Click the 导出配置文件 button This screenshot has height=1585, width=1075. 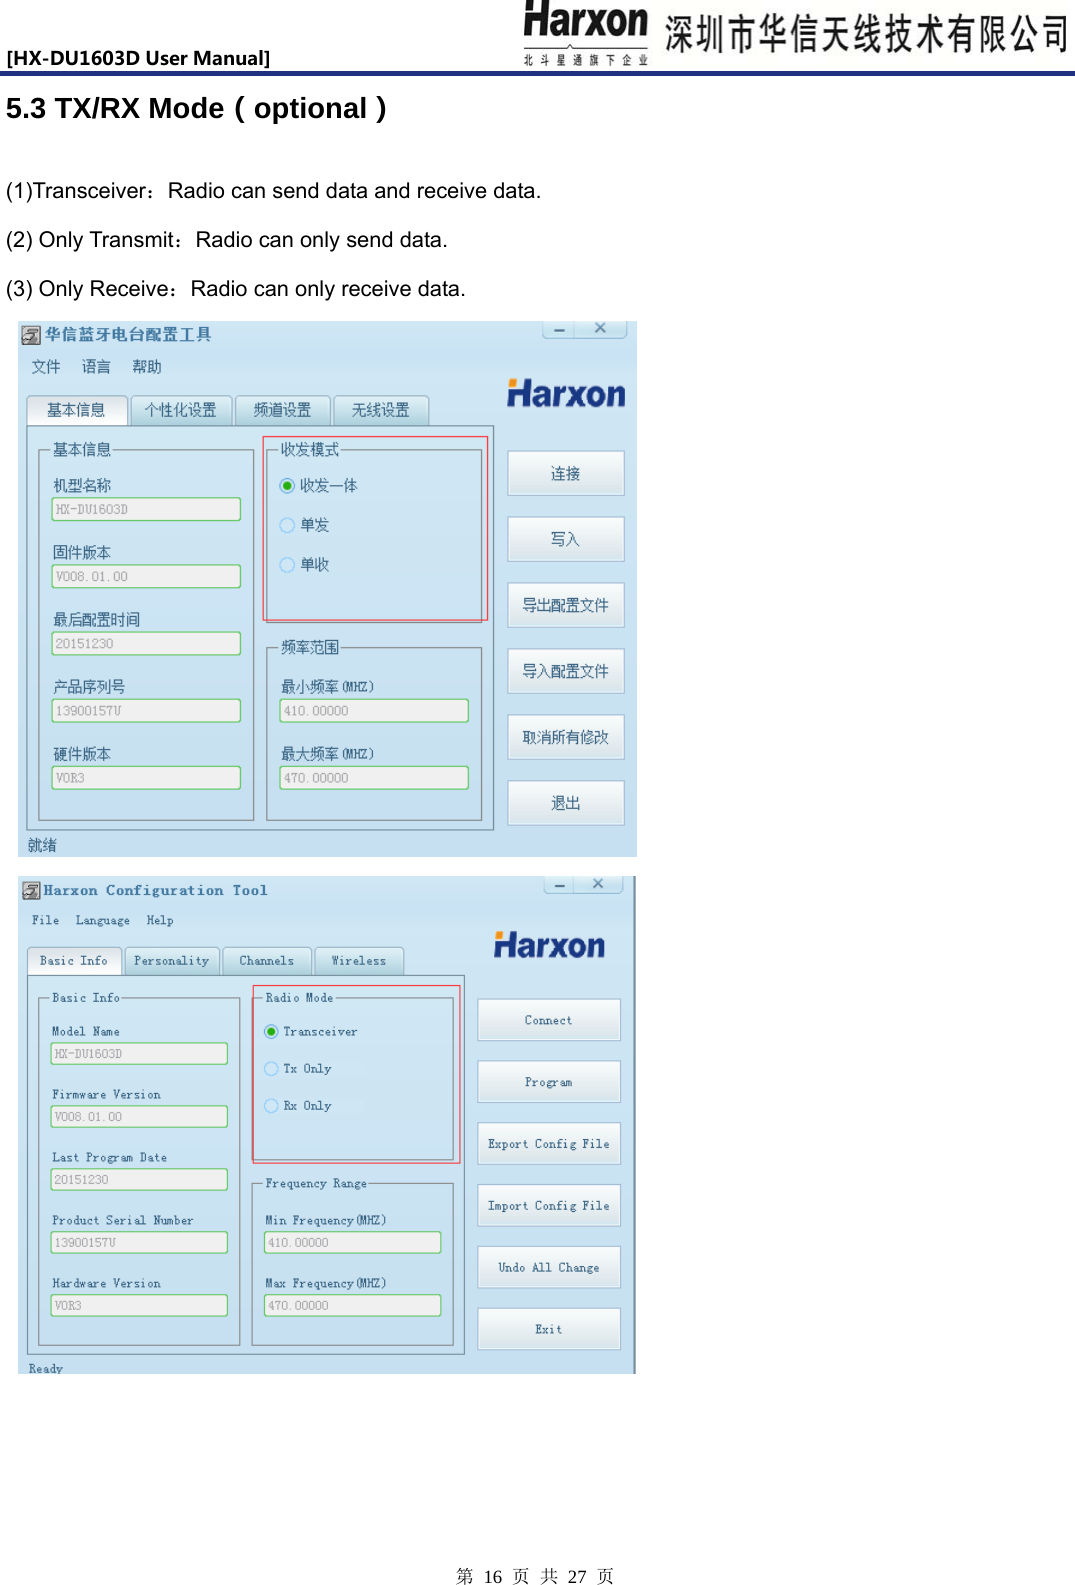pos(566,605)
